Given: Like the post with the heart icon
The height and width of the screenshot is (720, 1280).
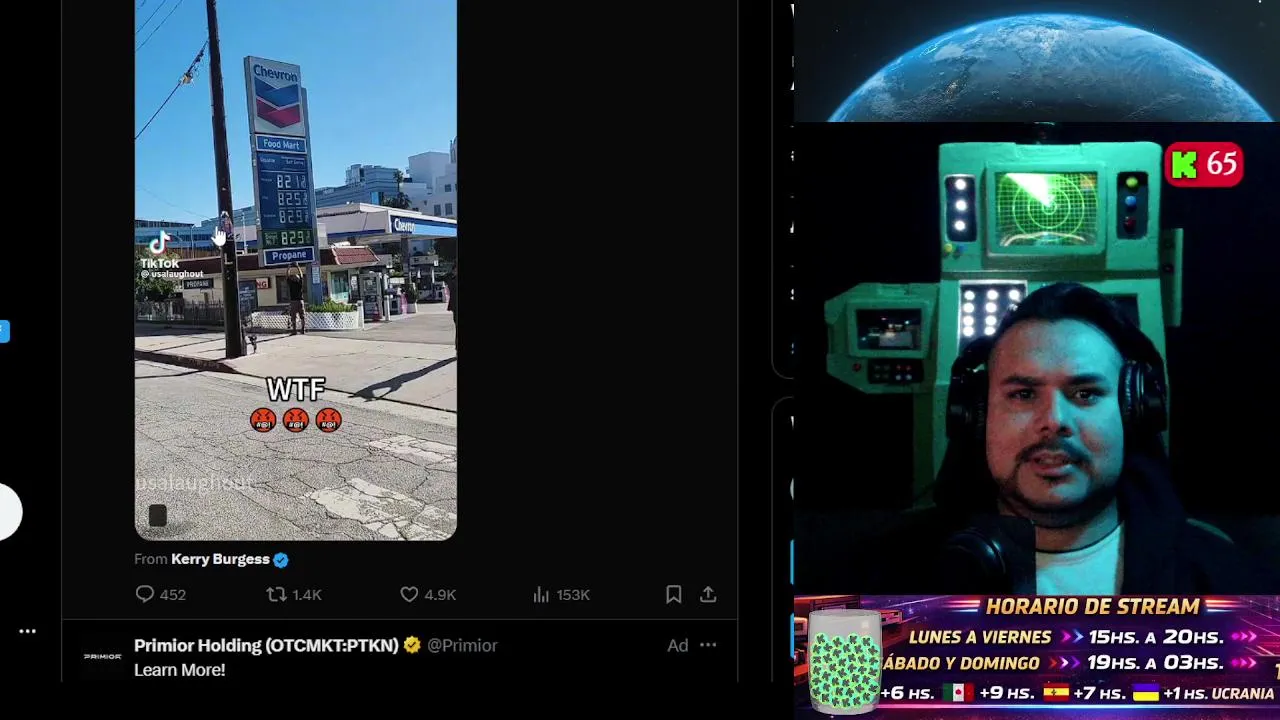Looking at the screenshot, I should 409,594.
